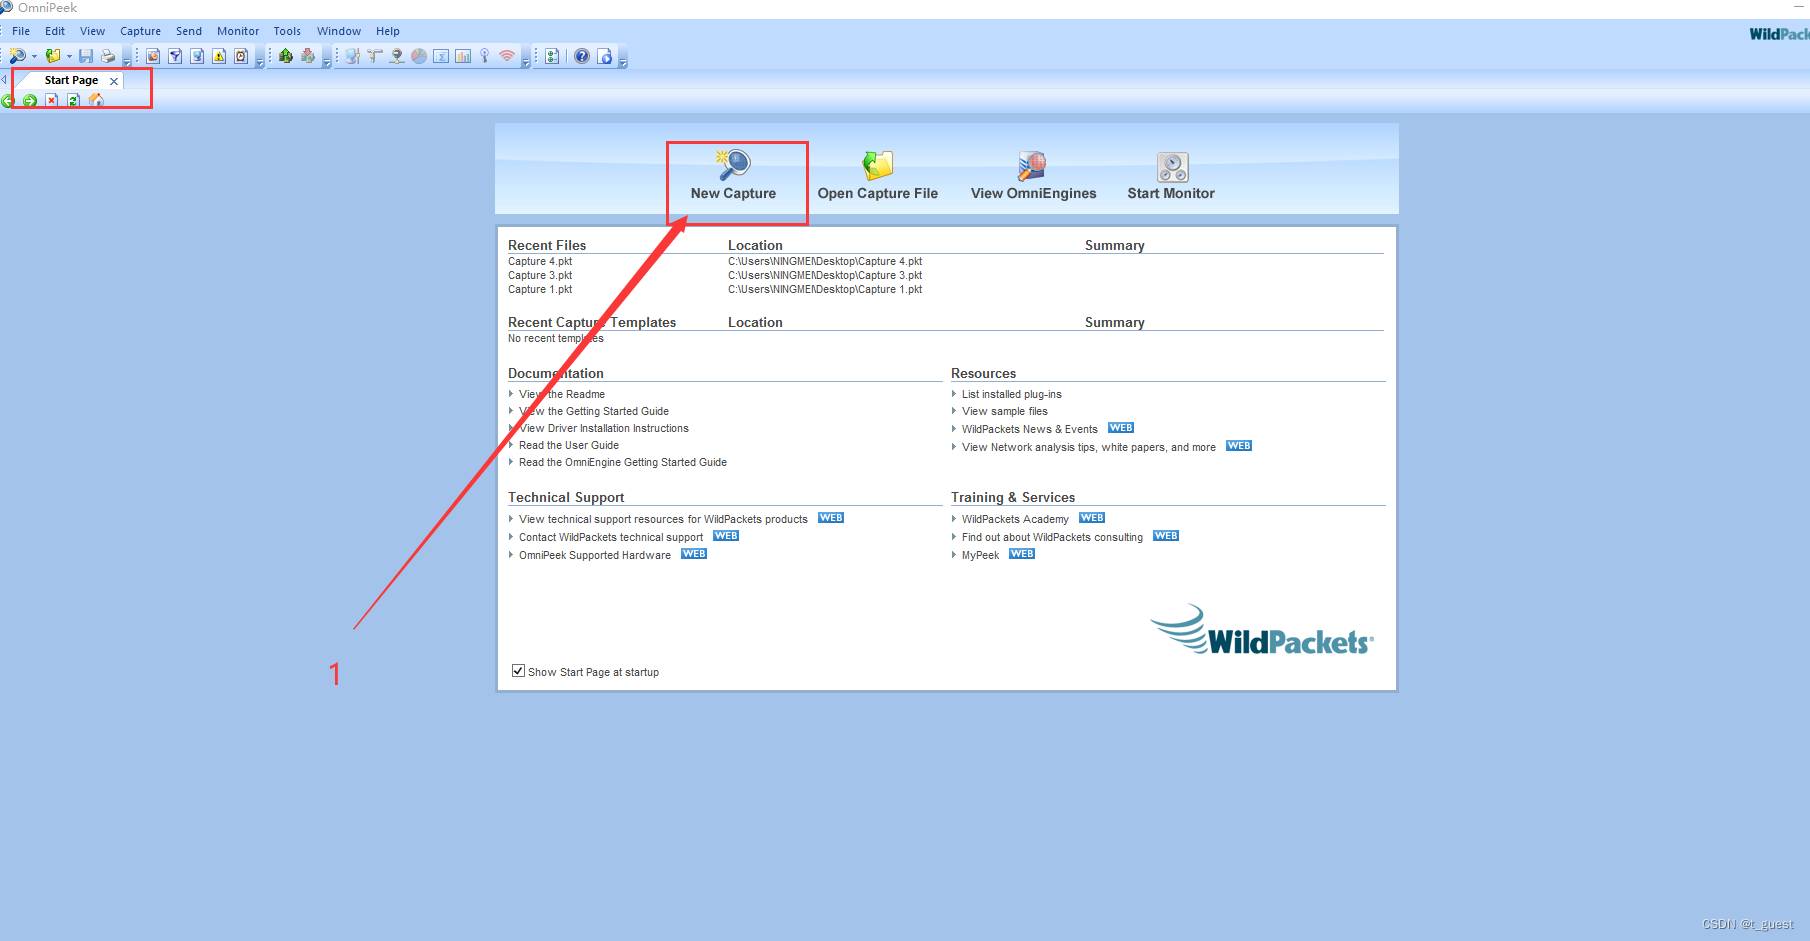The width and height of the screenshot is (1810, 941).
Task: Click the List installed plug-ins link
Action: [1012, 394]
